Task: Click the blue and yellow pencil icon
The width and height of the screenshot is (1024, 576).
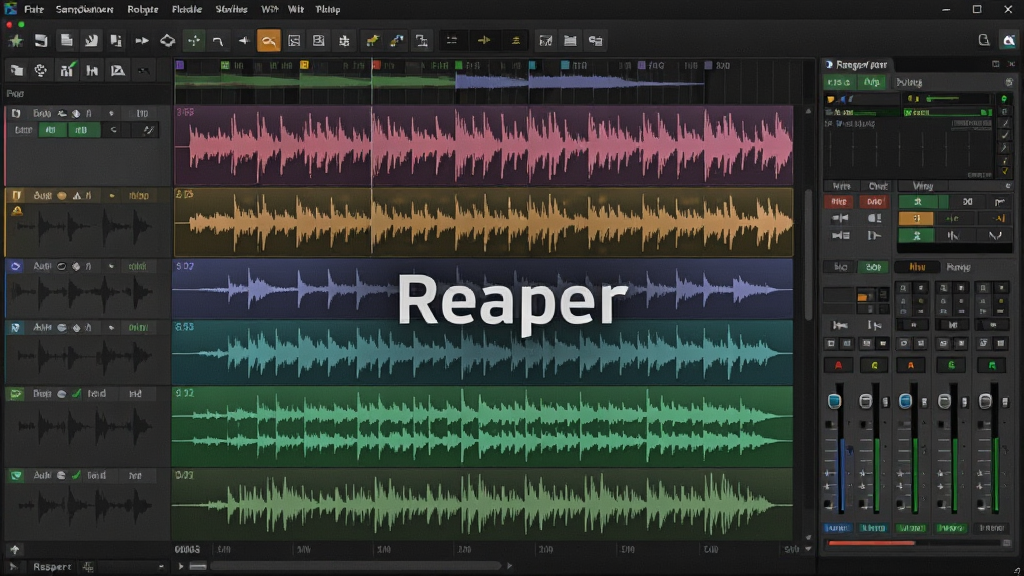Action: point(396,40)
